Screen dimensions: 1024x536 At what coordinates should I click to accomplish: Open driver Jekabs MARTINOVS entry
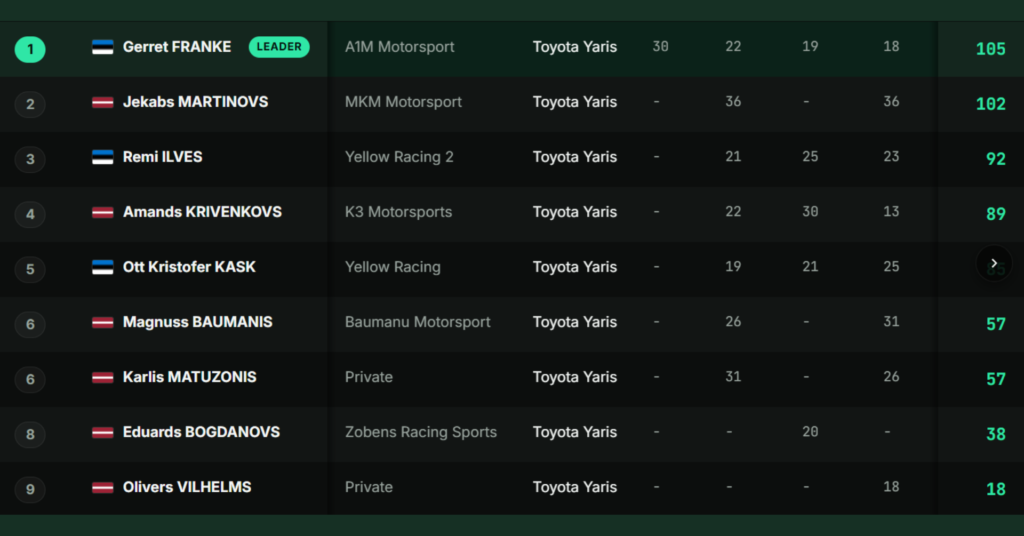[x=195, y=102]
